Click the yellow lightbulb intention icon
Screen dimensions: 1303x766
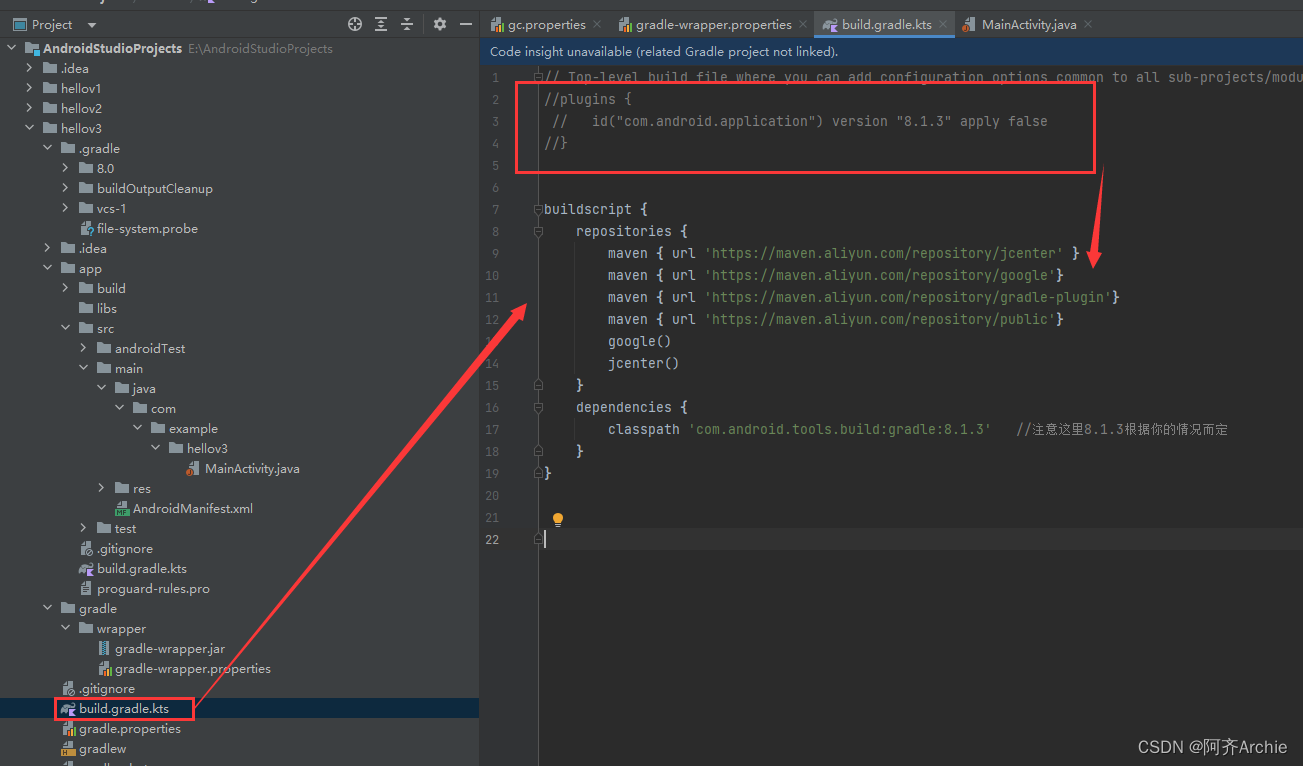pyautogui.click(x=558, y=519)
